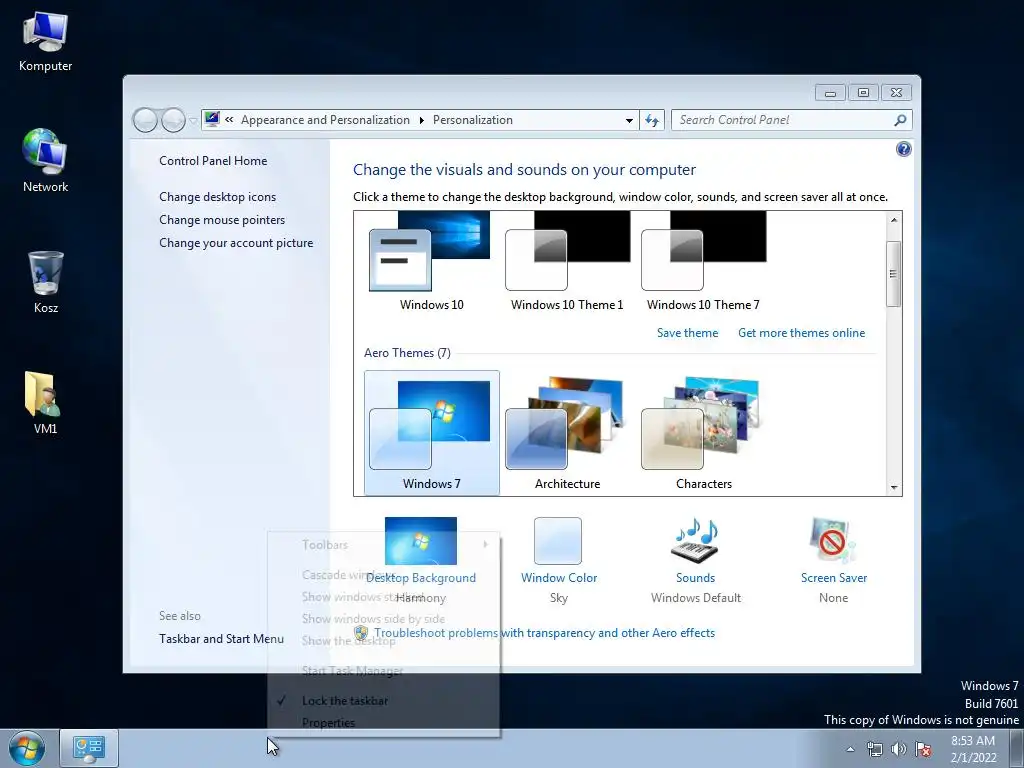
Task: Open the Komputer desktop icon
Action: point(45,42)
